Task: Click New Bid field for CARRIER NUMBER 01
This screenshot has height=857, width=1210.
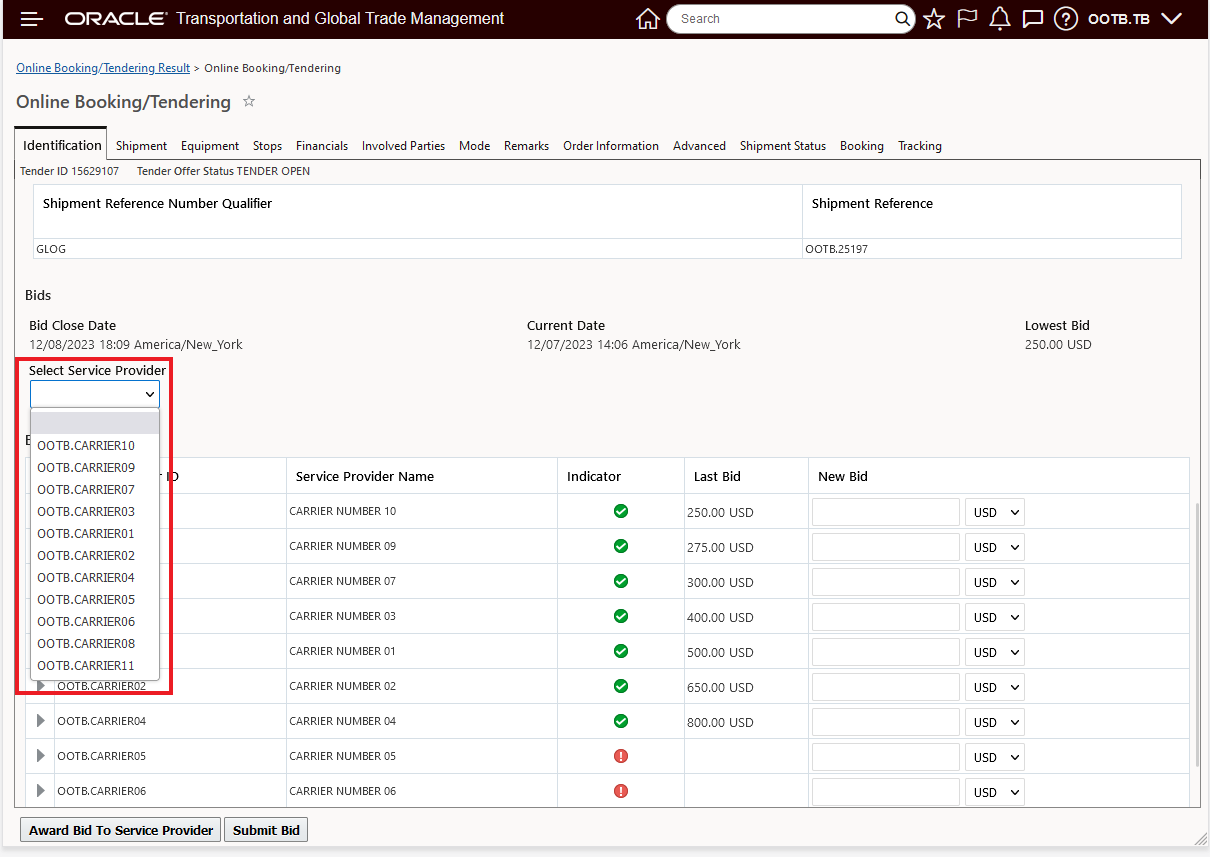Action: (886, 652)
